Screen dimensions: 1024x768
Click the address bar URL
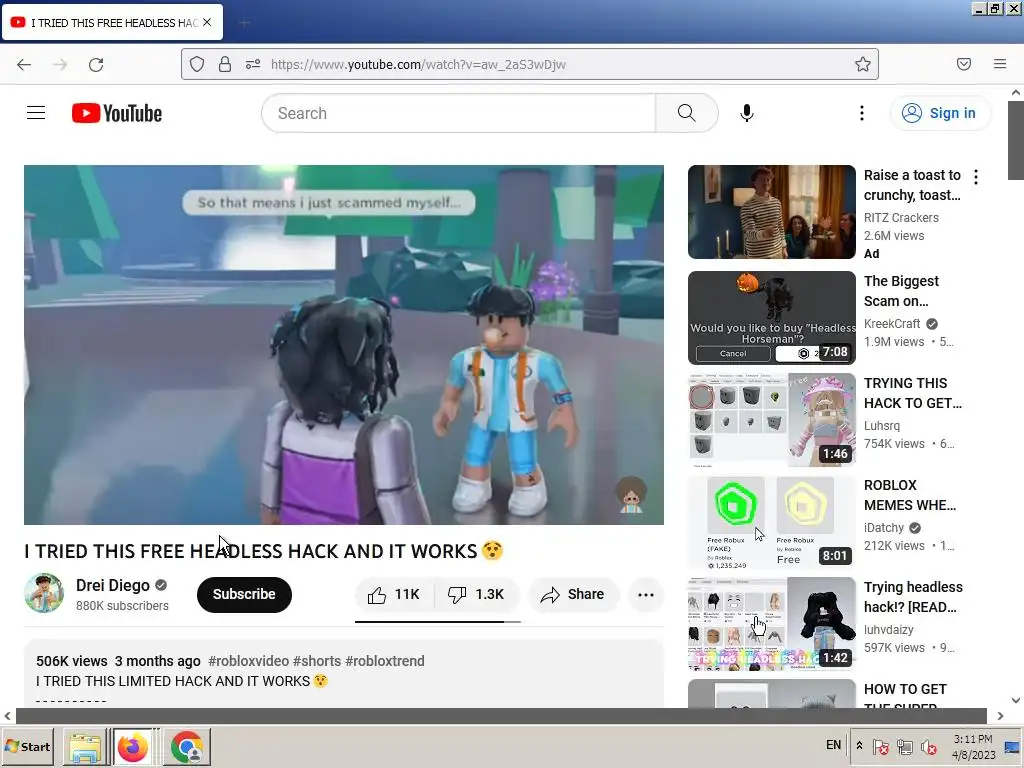click(x=418, y=64)
